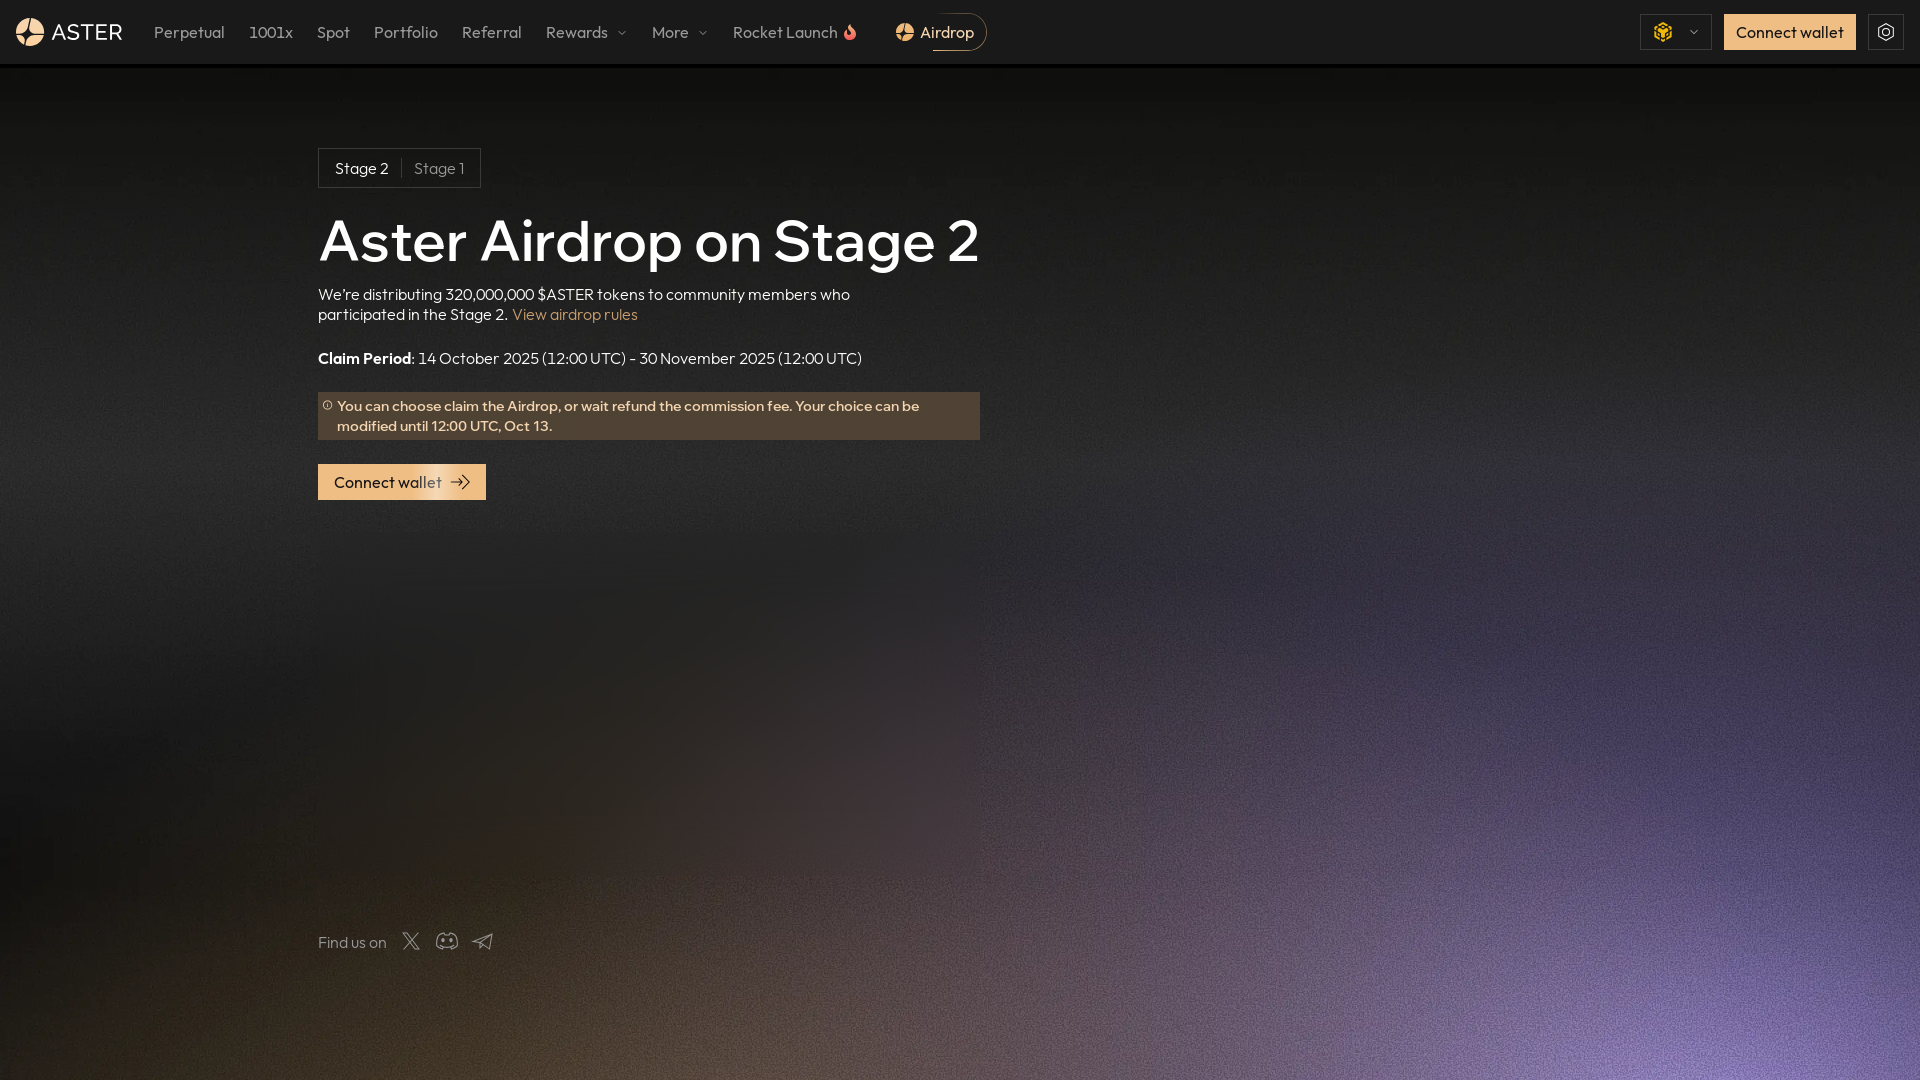This screenshot has height=1080, width=1920.
Task: Open Rocket Launch with flame icon
Action: coord(795,32)
